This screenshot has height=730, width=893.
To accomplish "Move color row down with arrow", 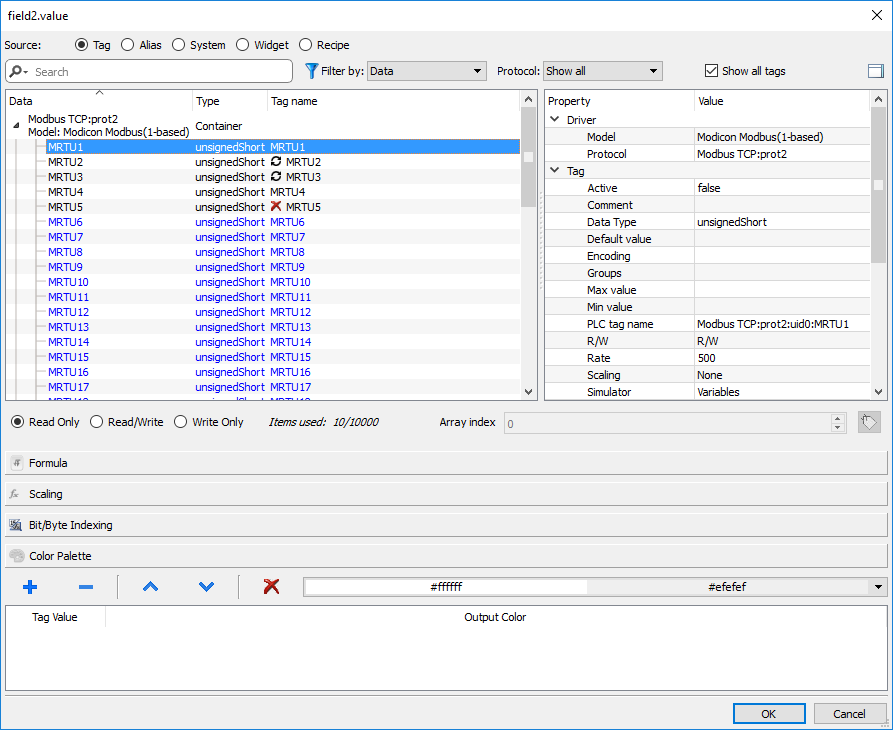I will click(206, 587).
